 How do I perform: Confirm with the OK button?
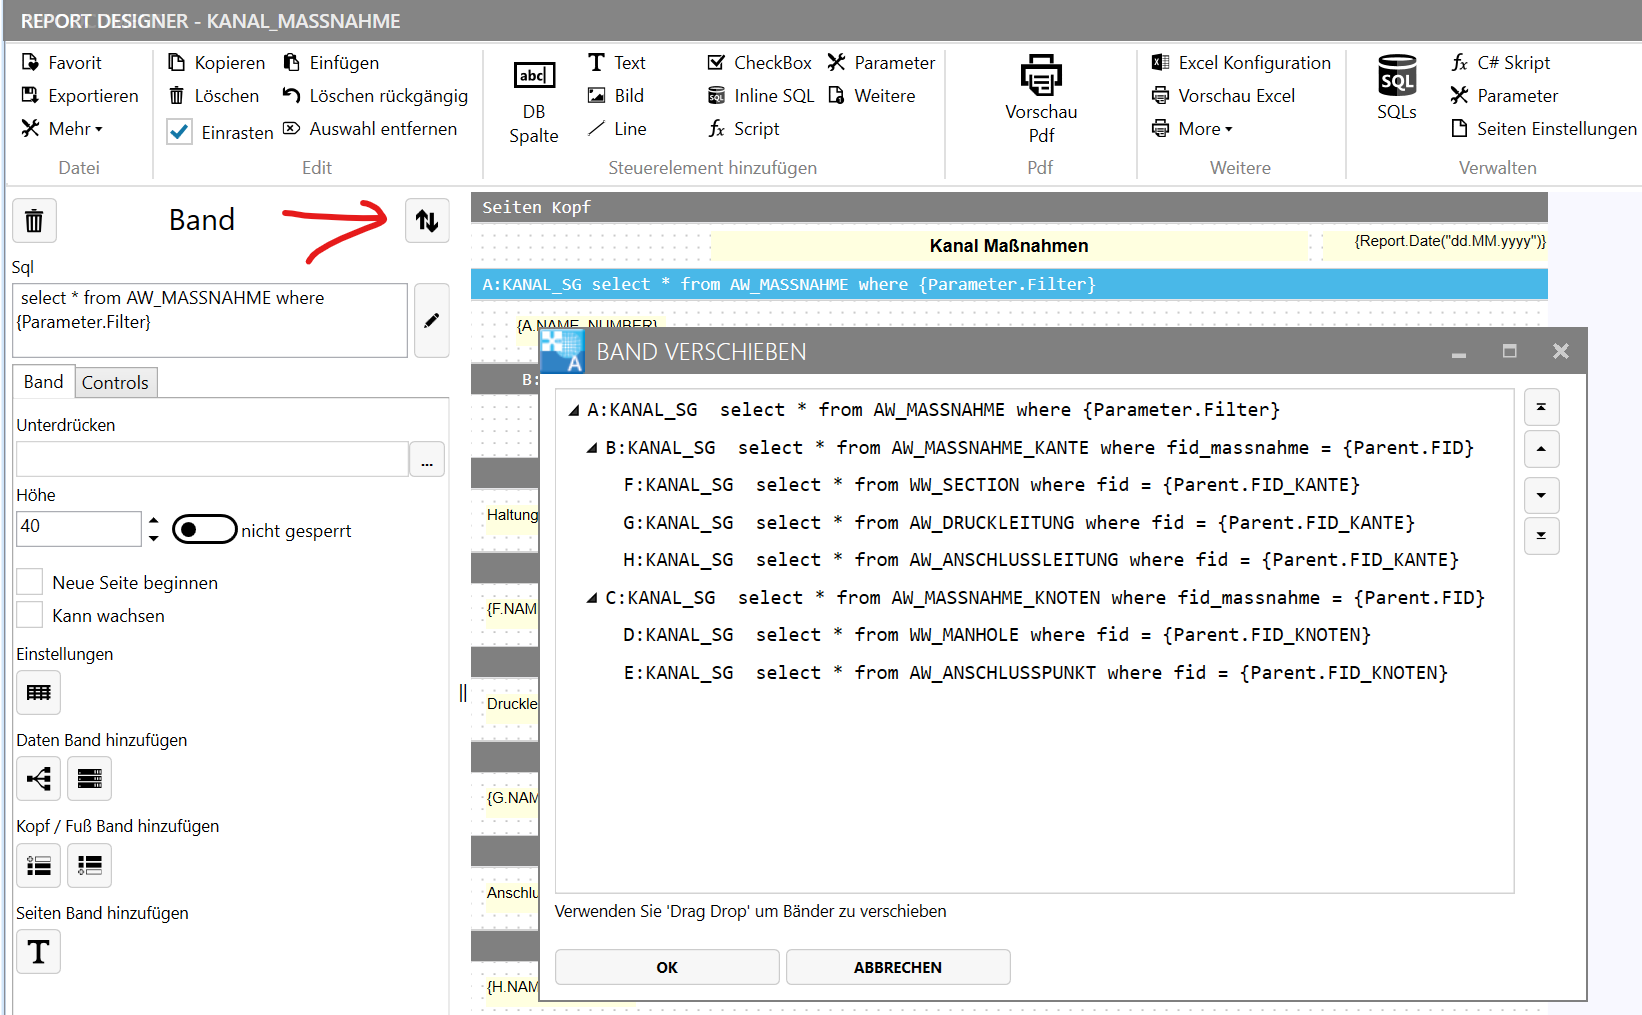point(667,967)
